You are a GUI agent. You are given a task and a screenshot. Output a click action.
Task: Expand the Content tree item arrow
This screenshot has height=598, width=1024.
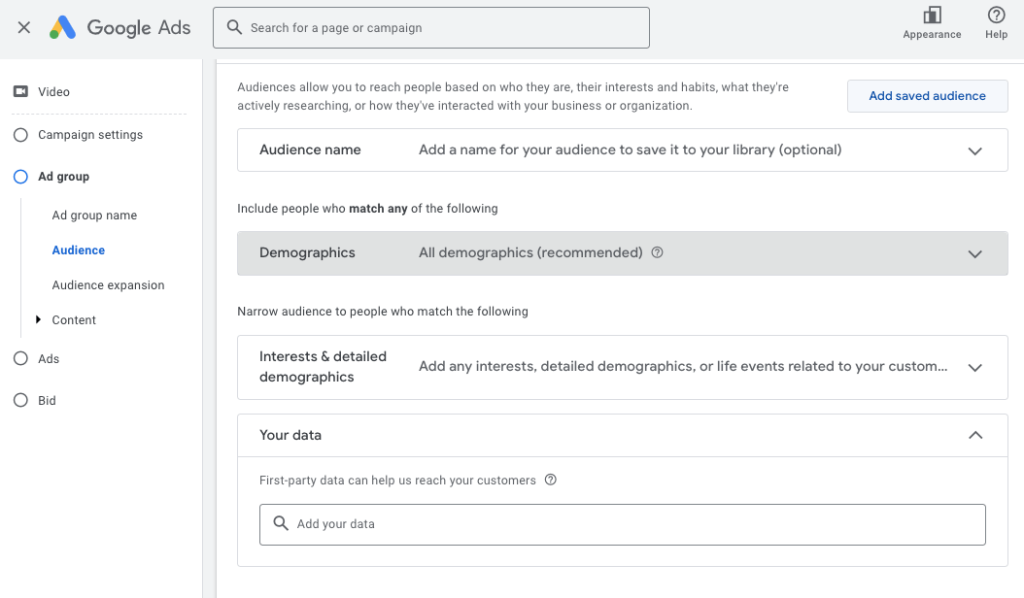pos(39,320)
